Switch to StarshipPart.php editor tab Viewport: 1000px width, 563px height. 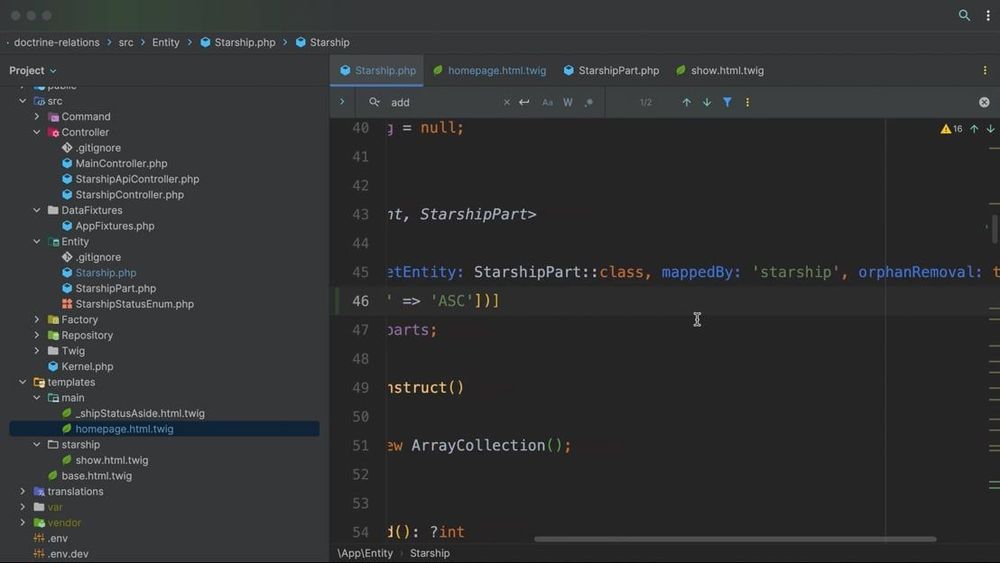click(x=611, y=70)
